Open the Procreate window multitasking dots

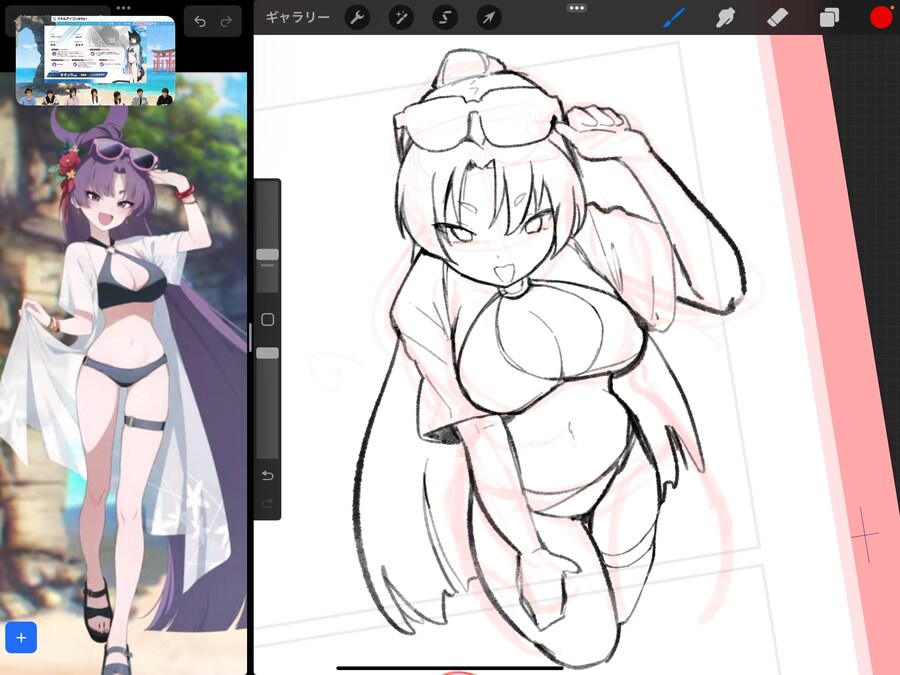tap(576, 8)
